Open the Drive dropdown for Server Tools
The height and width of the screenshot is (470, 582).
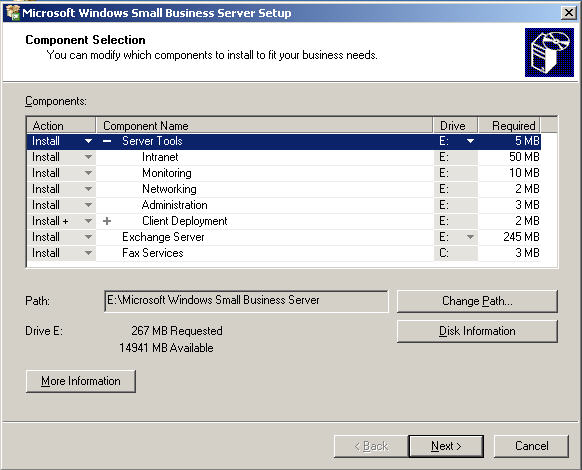click(x=470, y=141)
